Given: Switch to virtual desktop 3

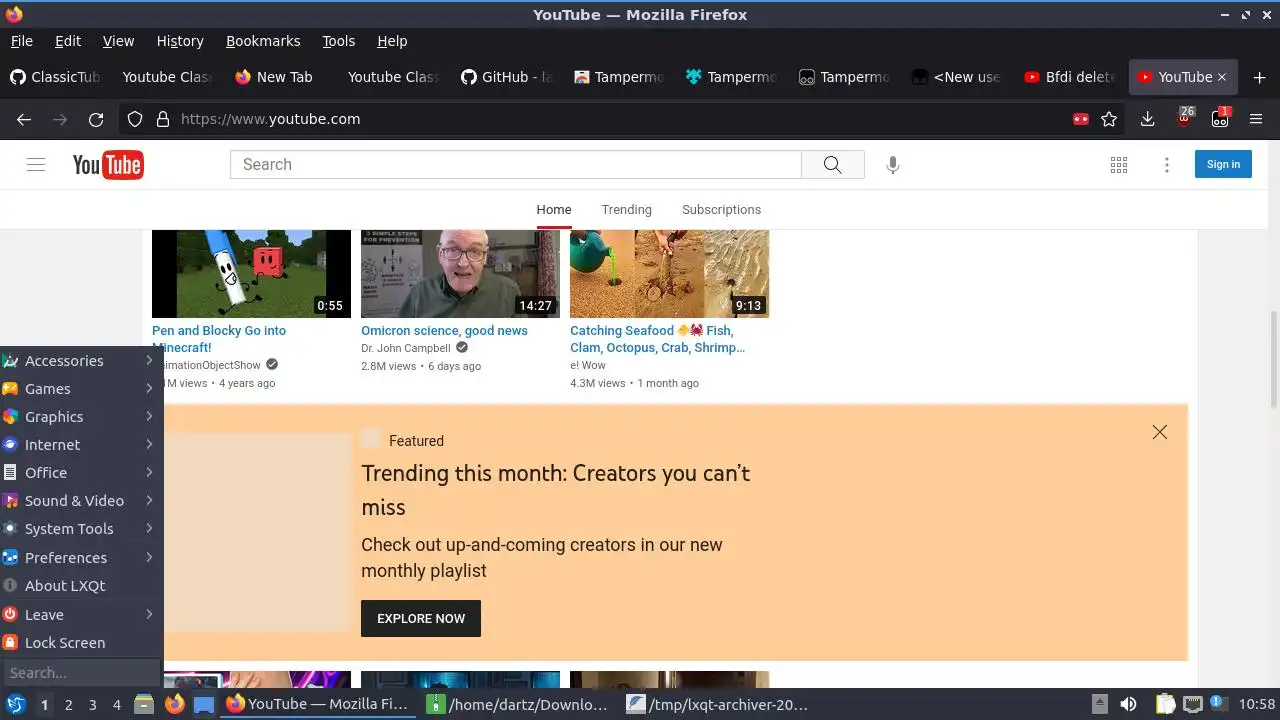Looking at the screenshot, I should pyautogui.click(x=93, y=704).
